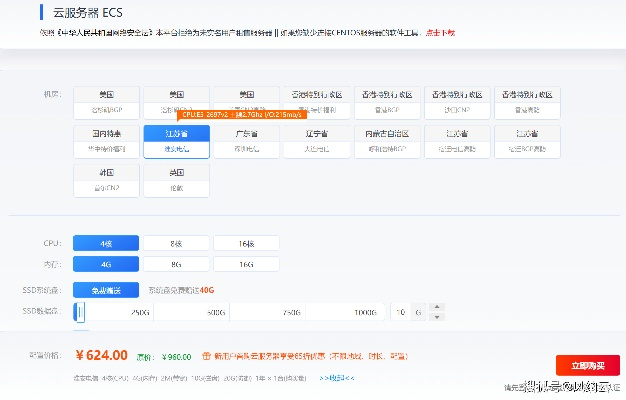Screen dimensions: 626x400
Task: Select the 香港特别行政区 香港高防 datacenter card
Action: click(x=527, y=103)
